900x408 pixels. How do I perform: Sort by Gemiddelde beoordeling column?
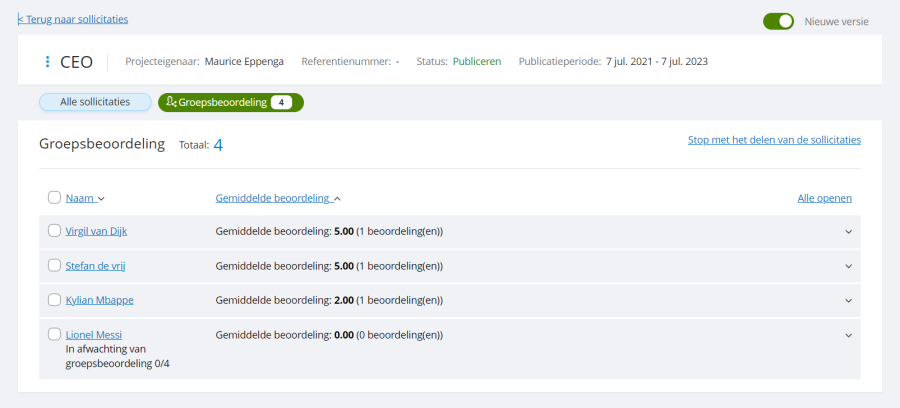point(278,199)
